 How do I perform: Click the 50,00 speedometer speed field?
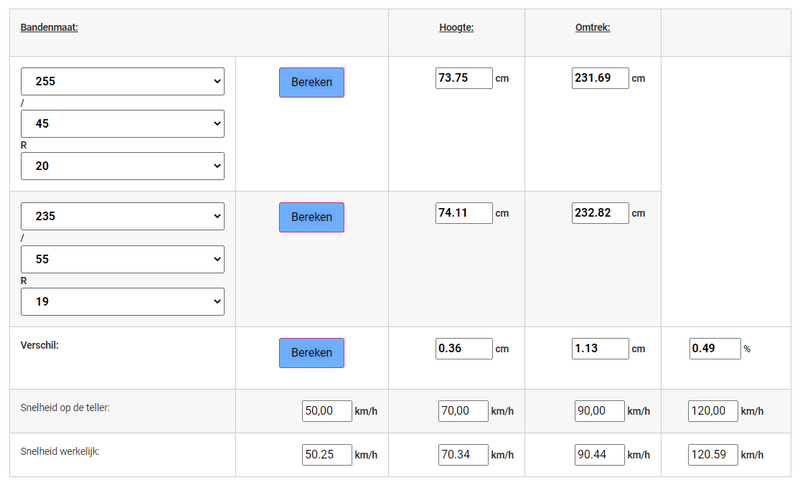pyautogui.click(x=327, y=411)
